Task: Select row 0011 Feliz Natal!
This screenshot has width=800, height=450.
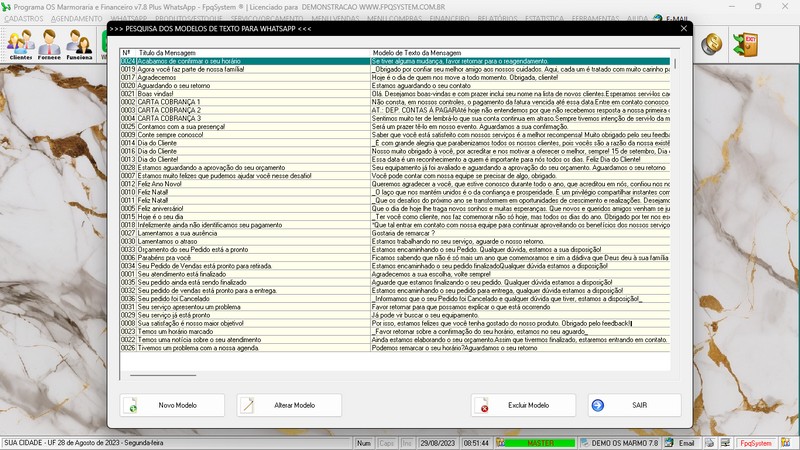Action: 395,201
